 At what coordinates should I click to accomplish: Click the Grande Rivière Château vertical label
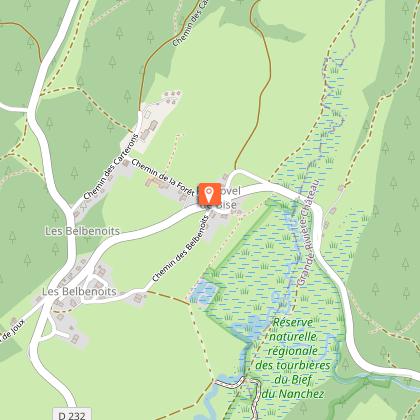click(309, 233)
